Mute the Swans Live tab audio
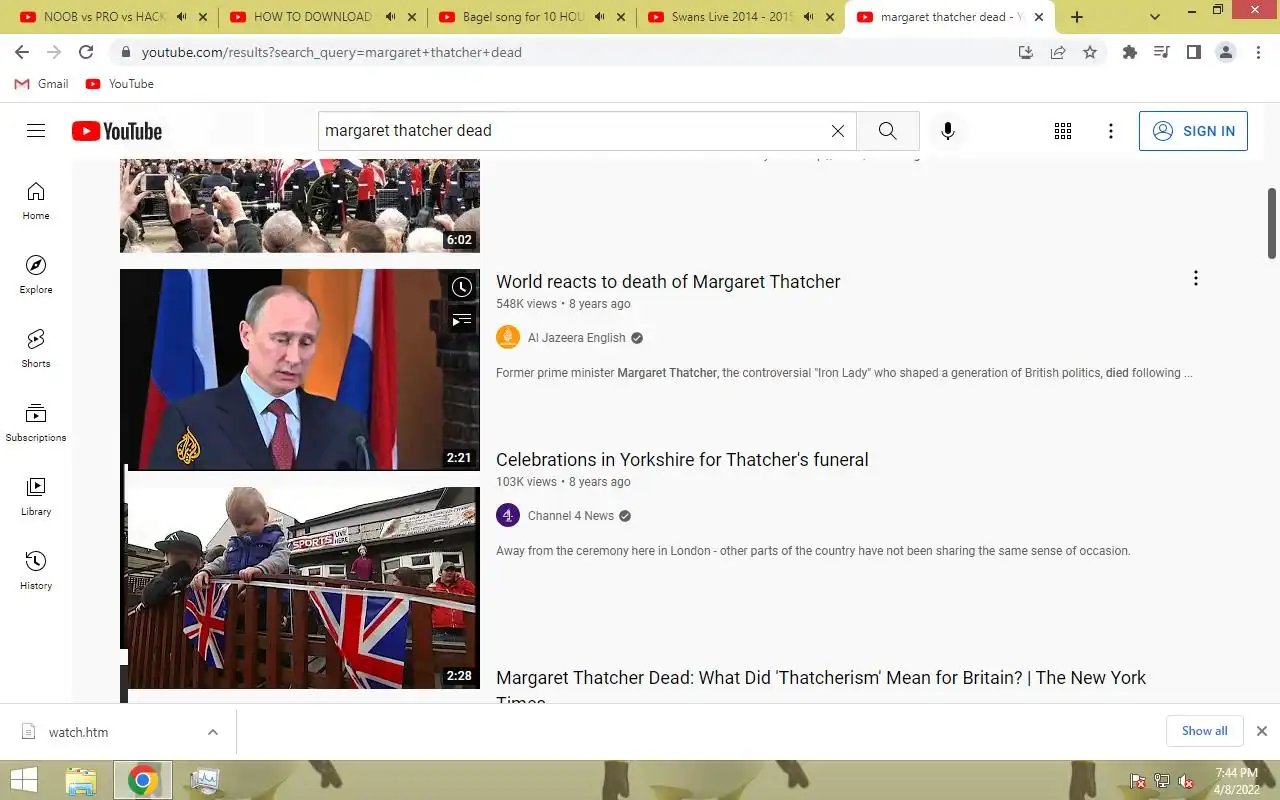 [x=808, y=17]
